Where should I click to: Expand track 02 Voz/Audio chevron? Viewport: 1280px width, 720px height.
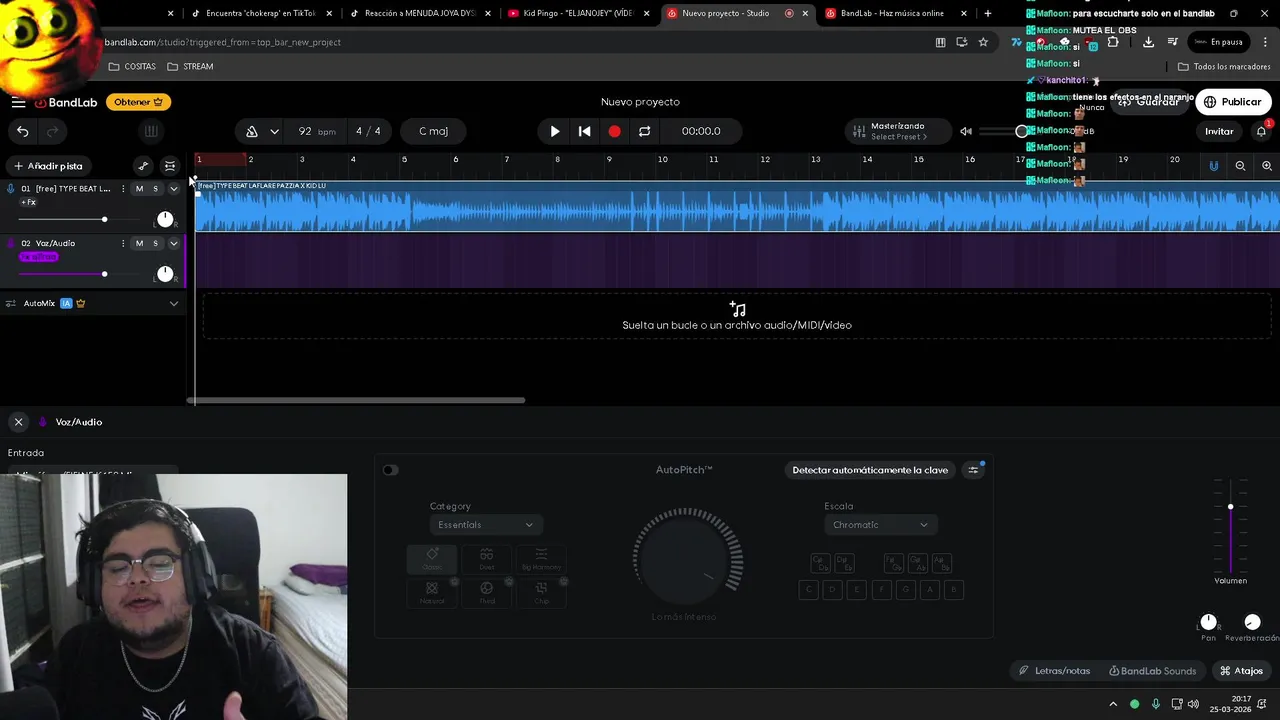tap(173, 243)
